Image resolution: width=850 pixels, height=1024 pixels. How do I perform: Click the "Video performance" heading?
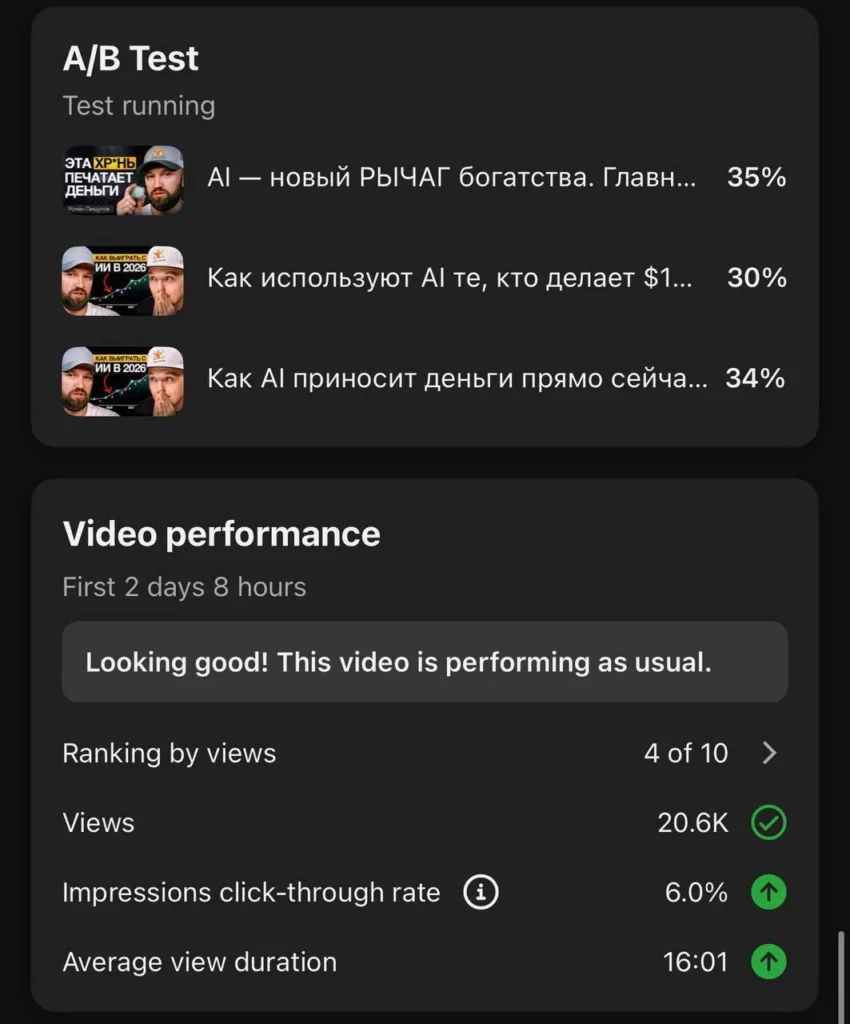coord(221,534)
